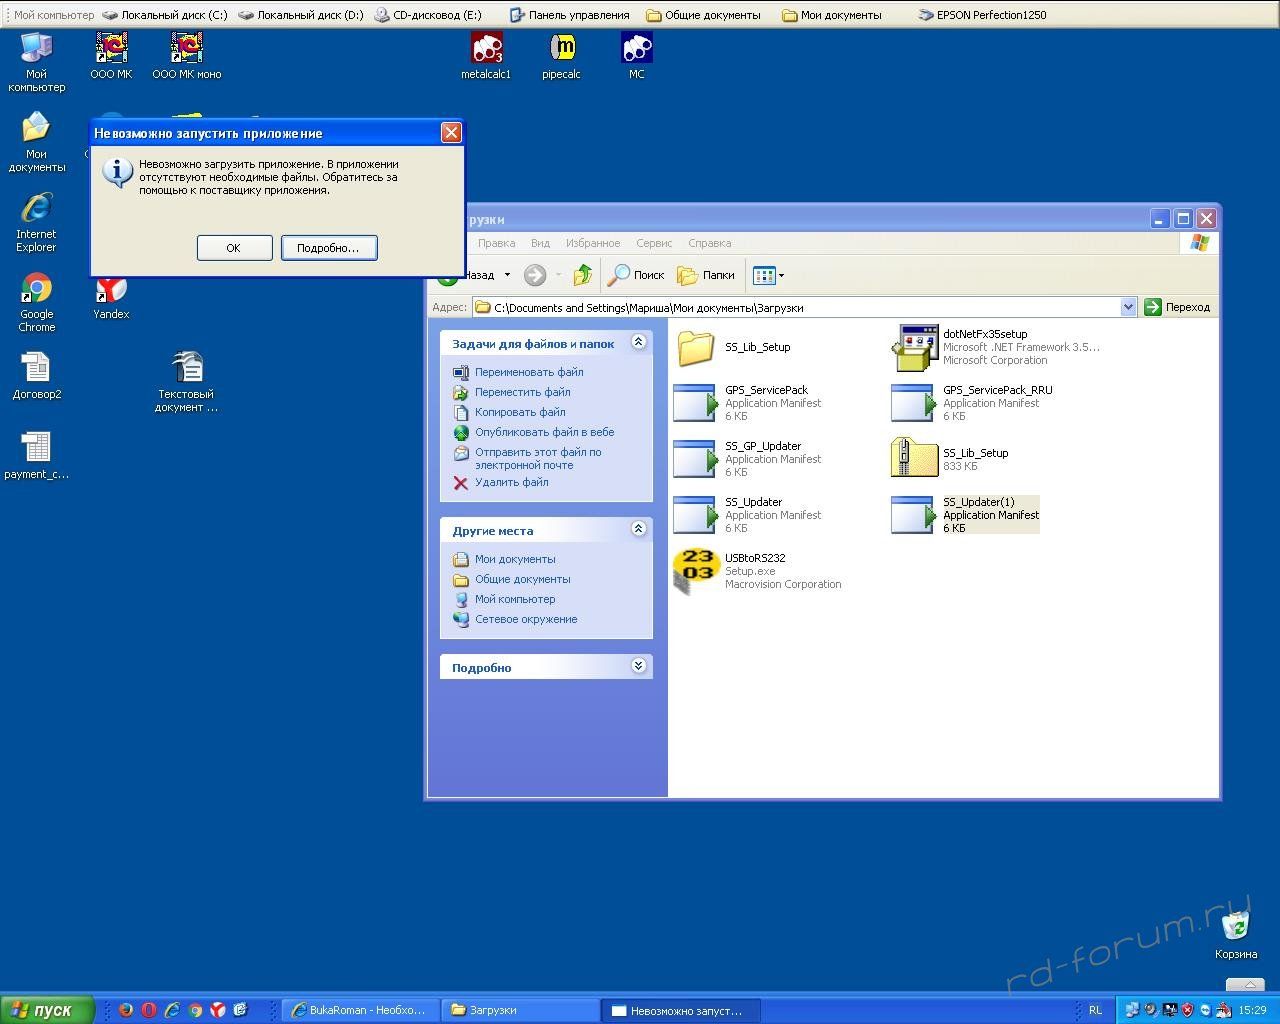Click the Google Chrome desktop icon

coord(37,290)
